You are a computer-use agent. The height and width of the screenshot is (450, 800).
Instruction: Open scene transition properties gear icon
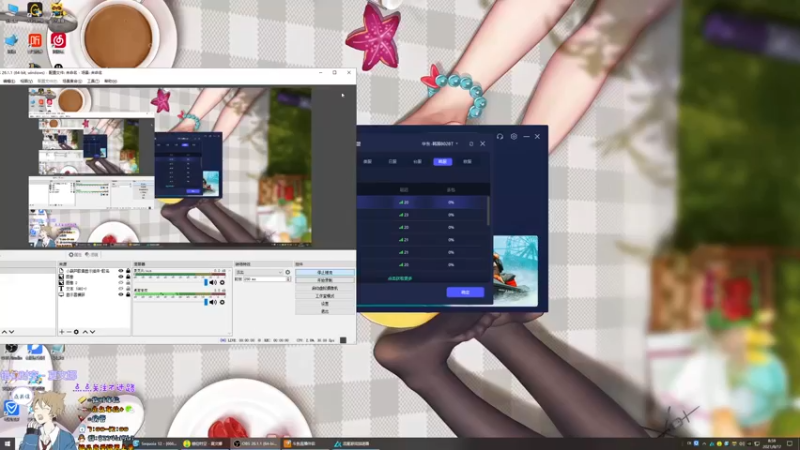[288, 272]
